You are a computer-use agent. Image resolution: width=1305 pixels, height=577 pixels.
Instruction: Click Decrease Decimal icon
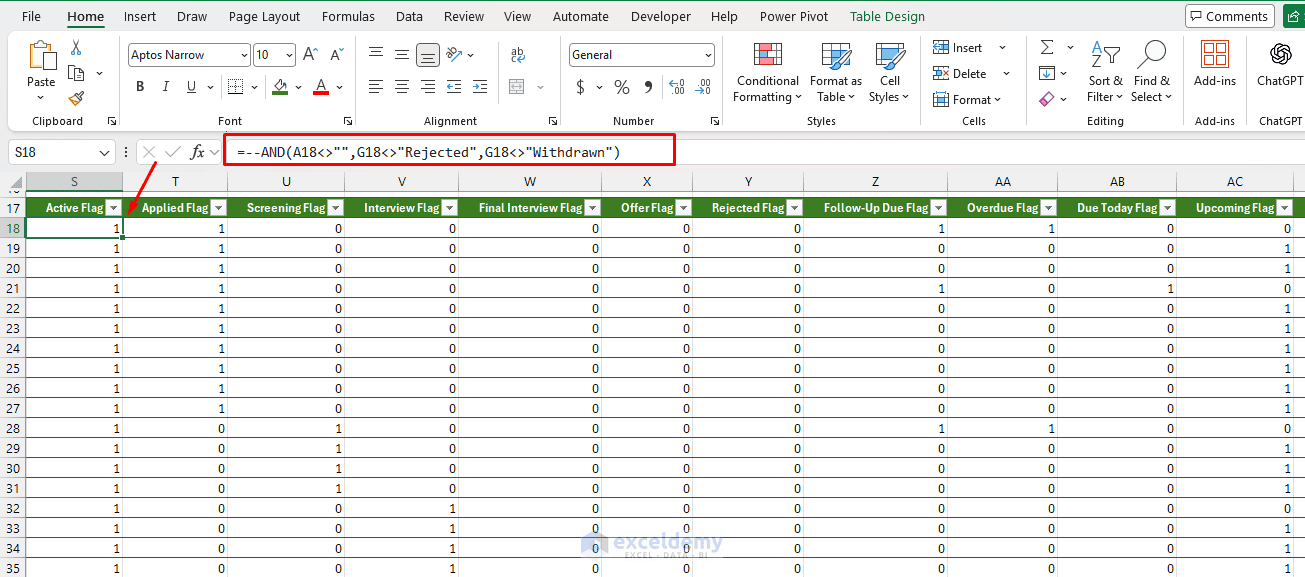click(703, 87)
